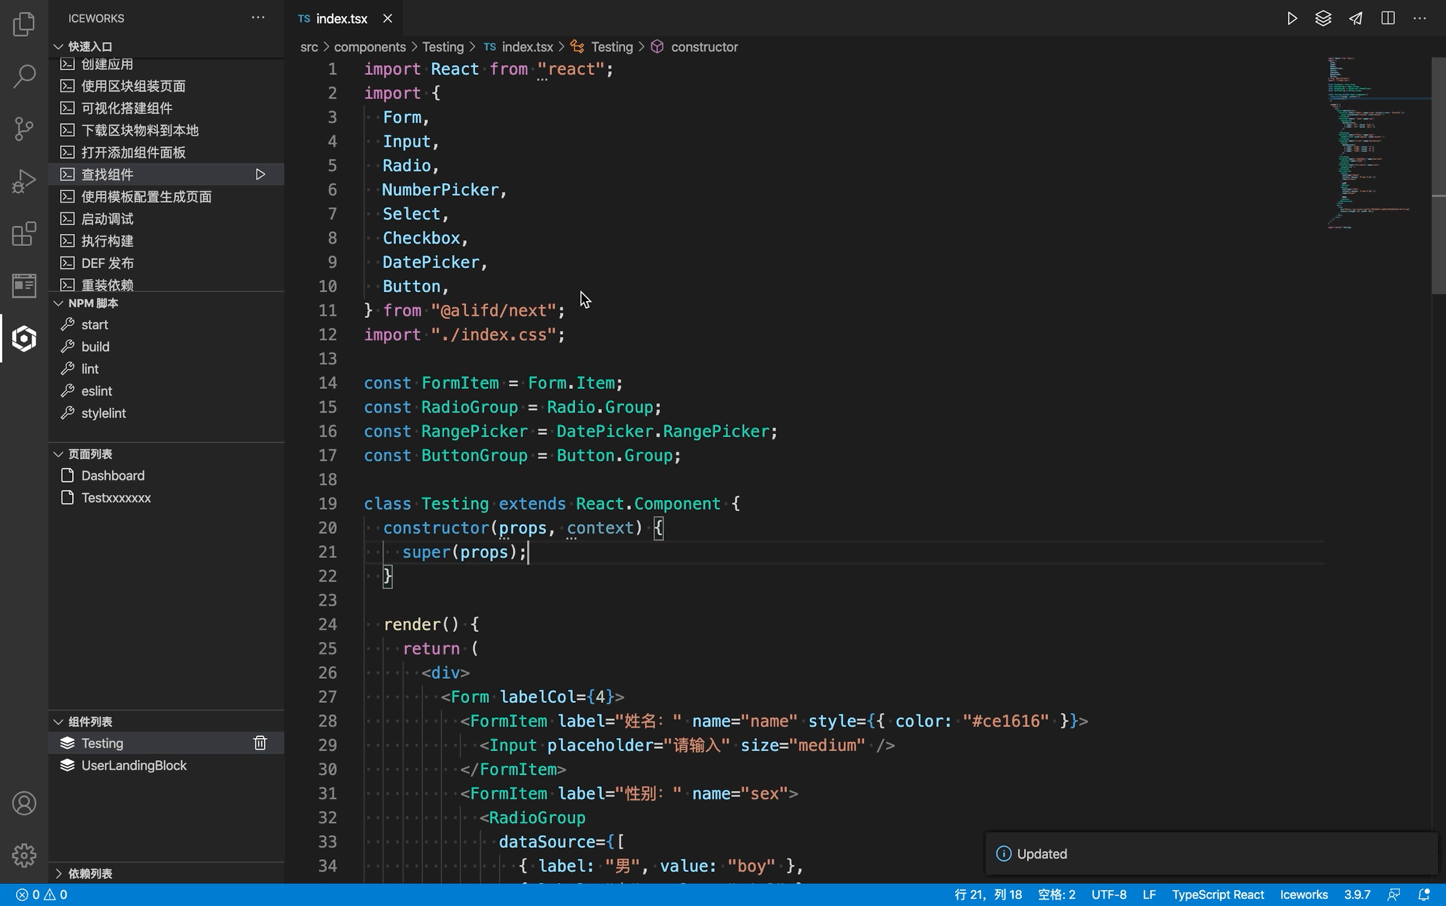Image resolution: width=1446 pixels, height=906 pixels.
Task: Run the stylelint npm script
Action: (x=166, y=413)
